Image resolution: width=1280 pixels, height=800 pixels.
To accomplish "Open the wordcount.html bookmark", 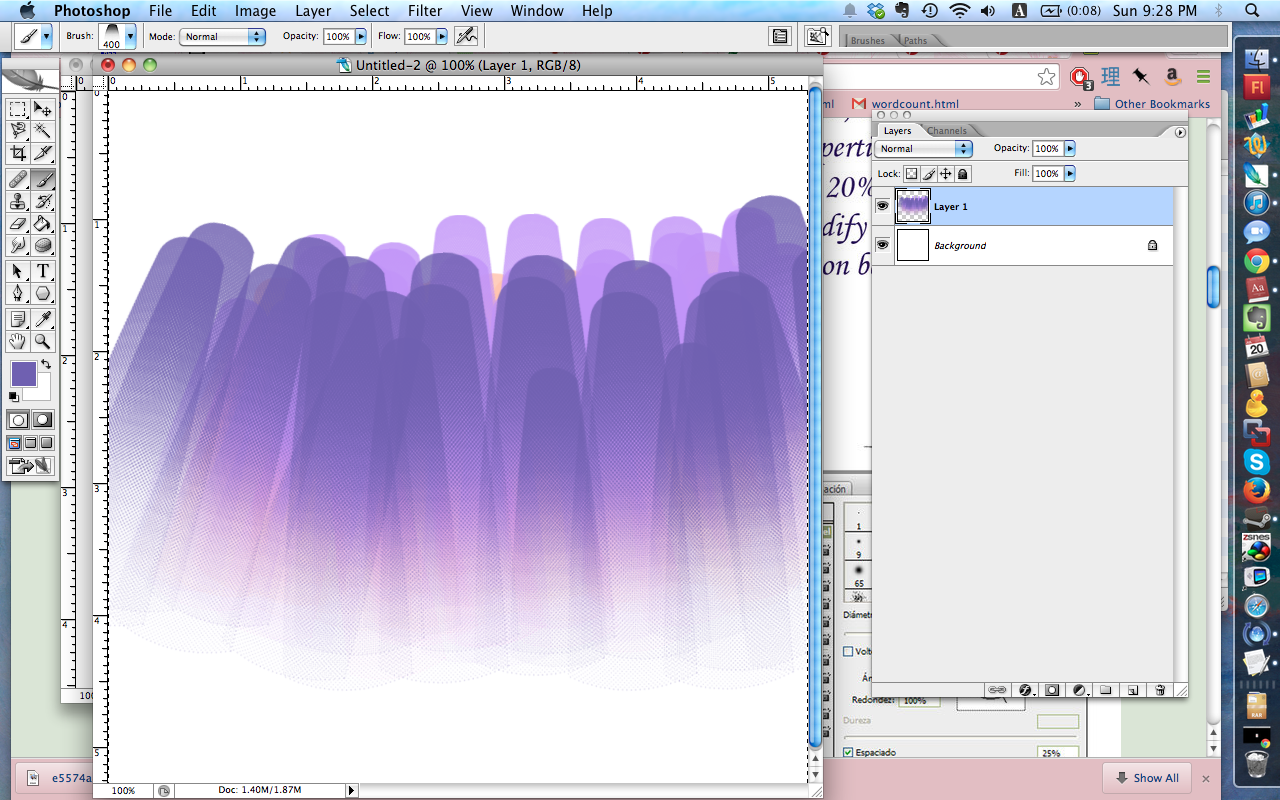I will (905, 104).
